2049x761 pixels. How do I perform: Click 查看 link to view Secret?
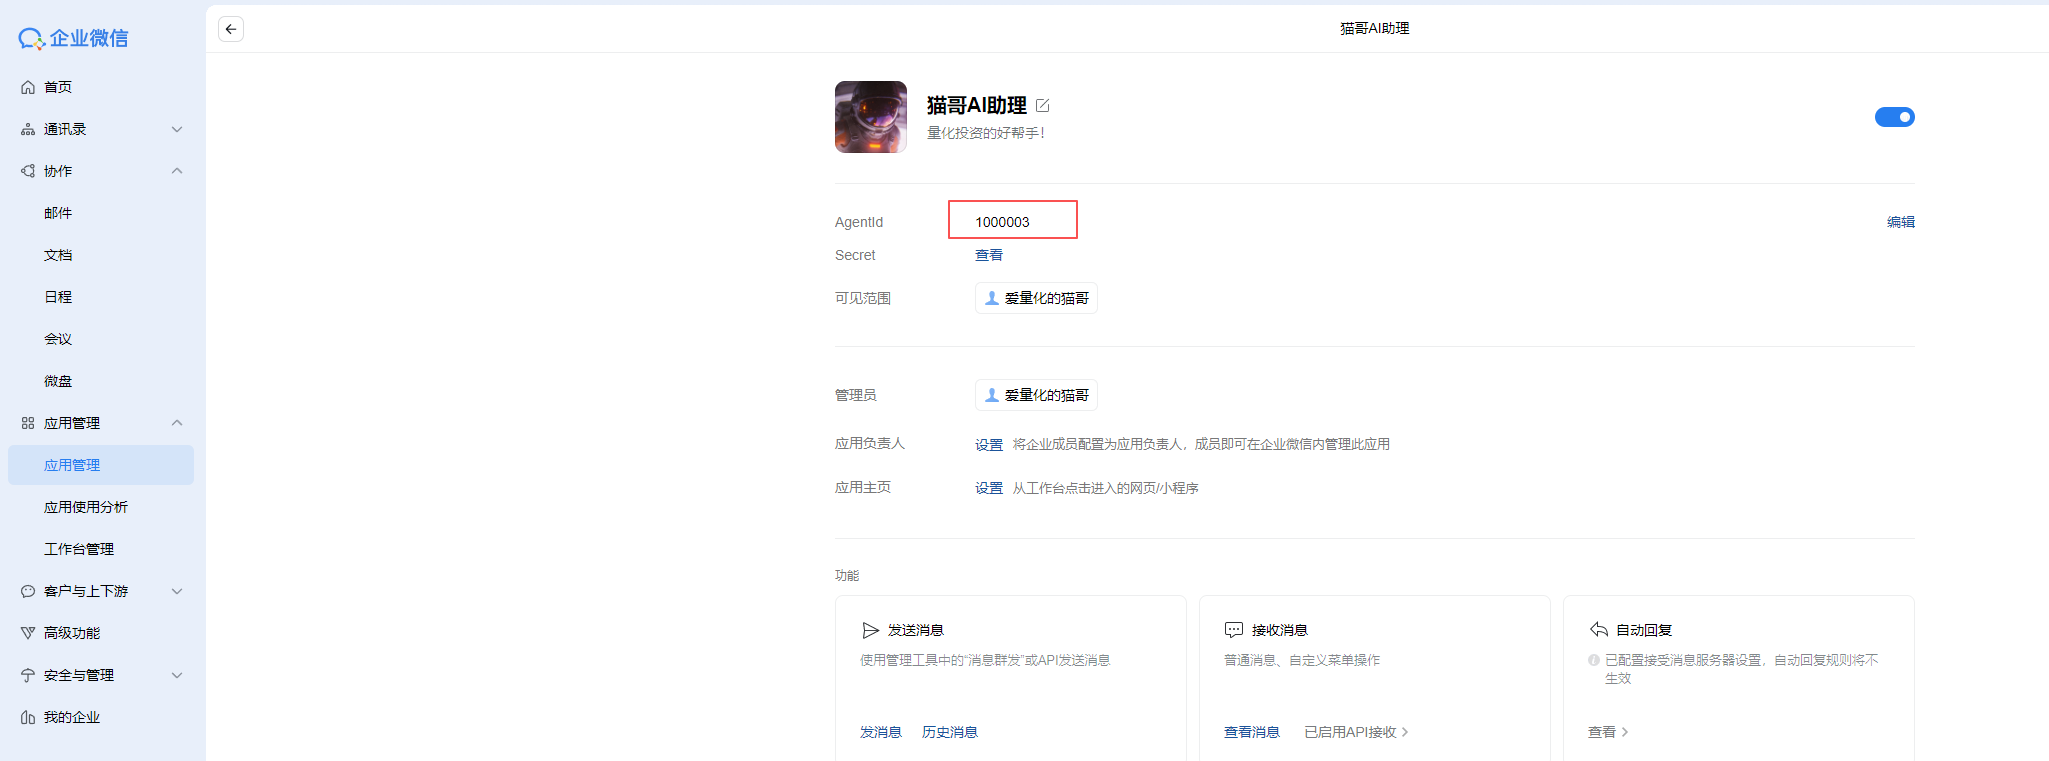(989, 255)
